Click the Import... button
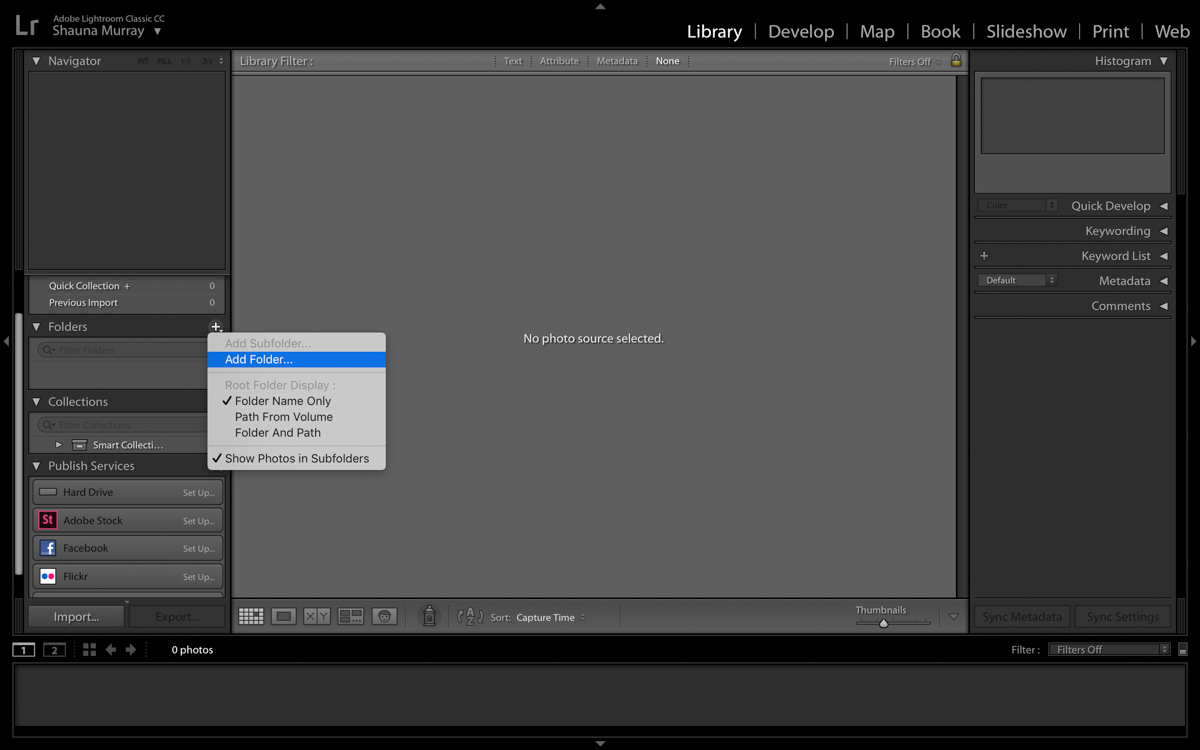The height and width of the screenshot is (750, 1200). [76, 617]
